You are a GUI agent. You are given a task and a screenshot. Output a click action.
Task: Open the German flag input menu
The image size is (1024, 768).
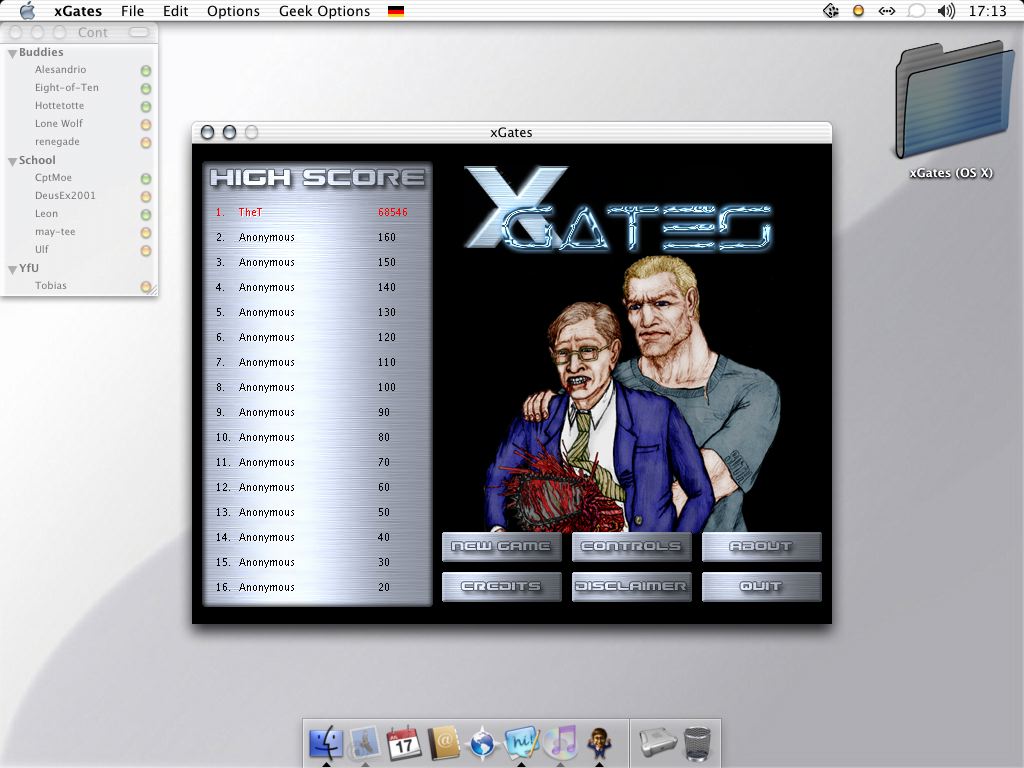point(396,11)
